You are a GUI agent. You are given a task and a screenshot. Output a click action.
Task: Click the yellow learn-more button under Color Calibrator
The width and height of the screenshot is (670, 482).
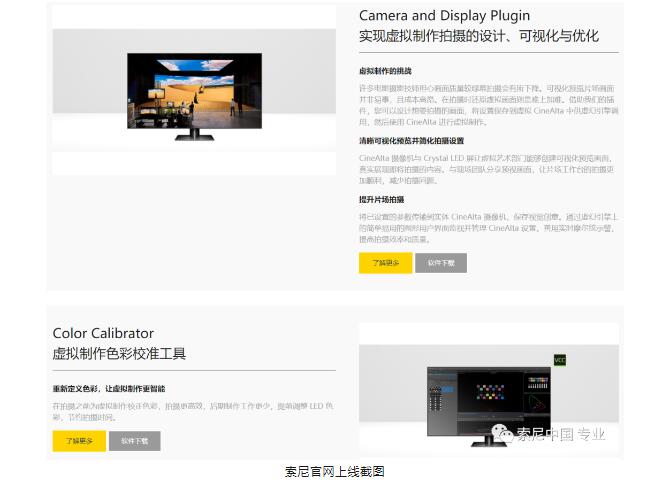[x=79, y=441]
